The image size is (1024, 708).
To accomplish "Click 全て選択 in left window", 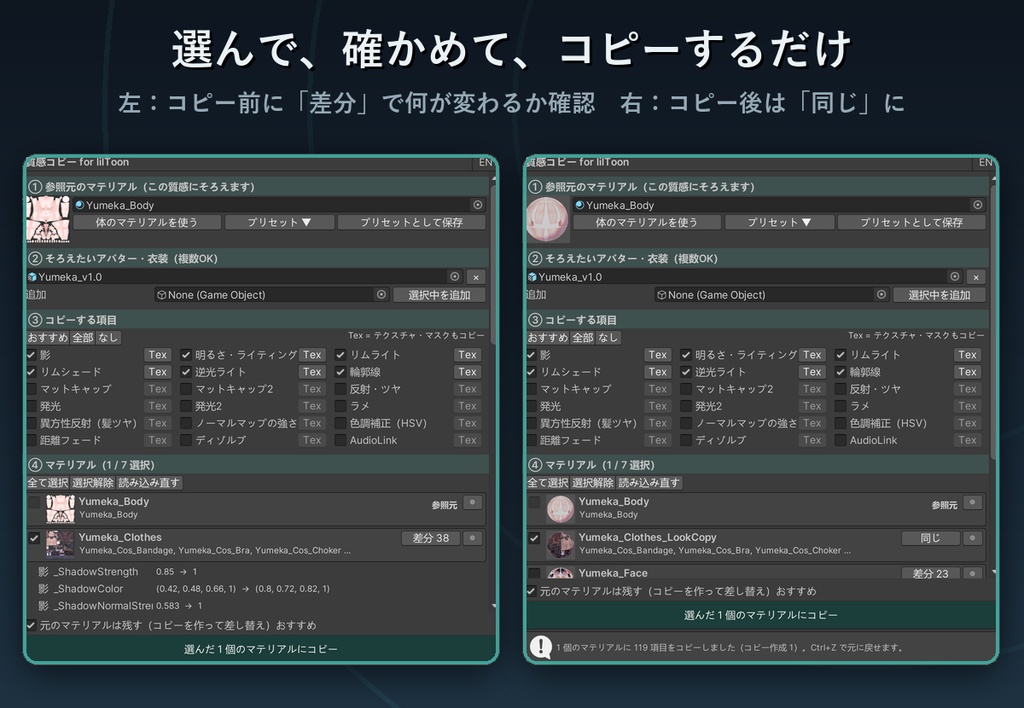I will click(48, 483).
